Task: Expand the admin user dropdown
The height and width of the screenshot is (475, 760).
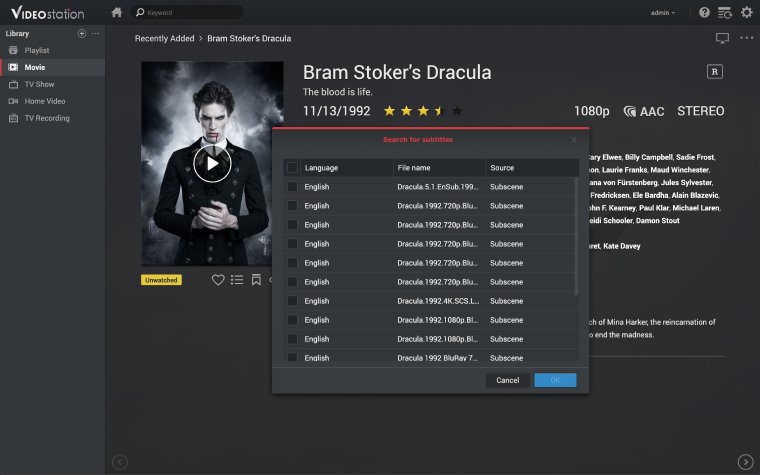Action: tap(663, 13)
